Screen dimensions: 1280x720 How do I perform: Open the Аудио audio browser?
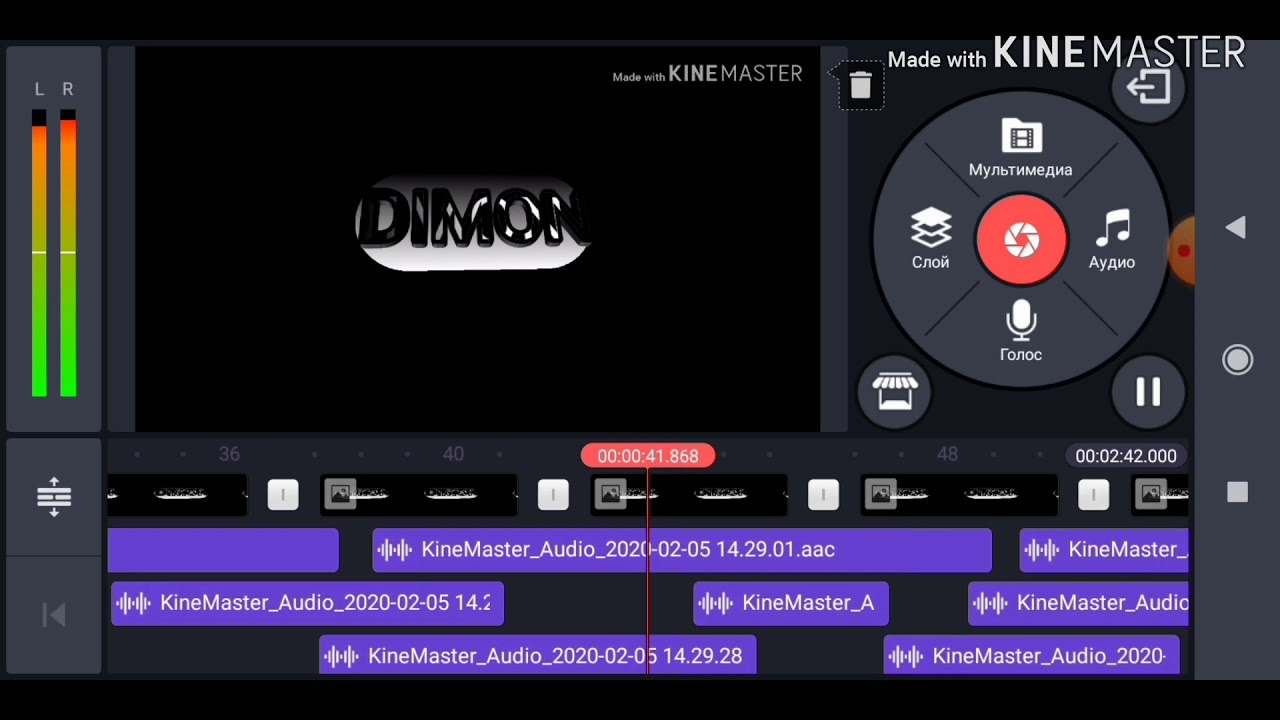[x=1112, y=239]
